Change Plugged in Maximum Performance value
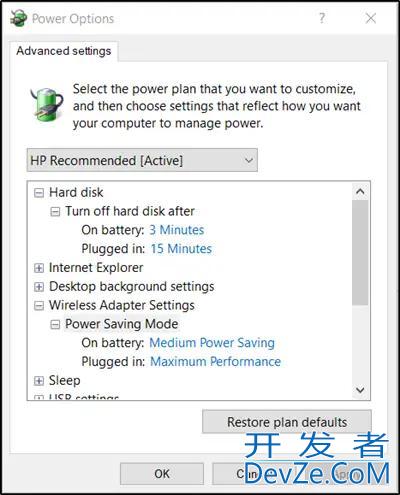The width and height of the screenshot is (400, 495). 215,362
